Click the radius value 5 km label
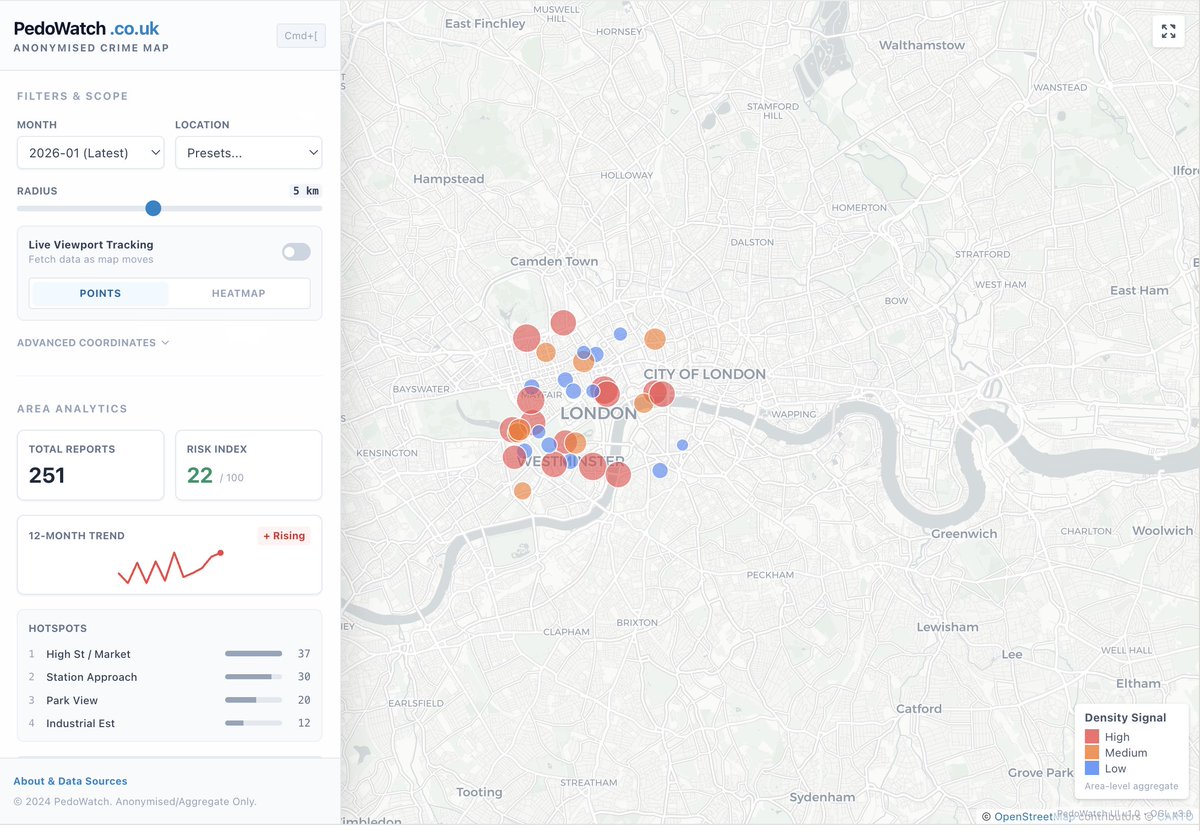The width and height of the screenshot is (1200, 831). tap(306, 191)
